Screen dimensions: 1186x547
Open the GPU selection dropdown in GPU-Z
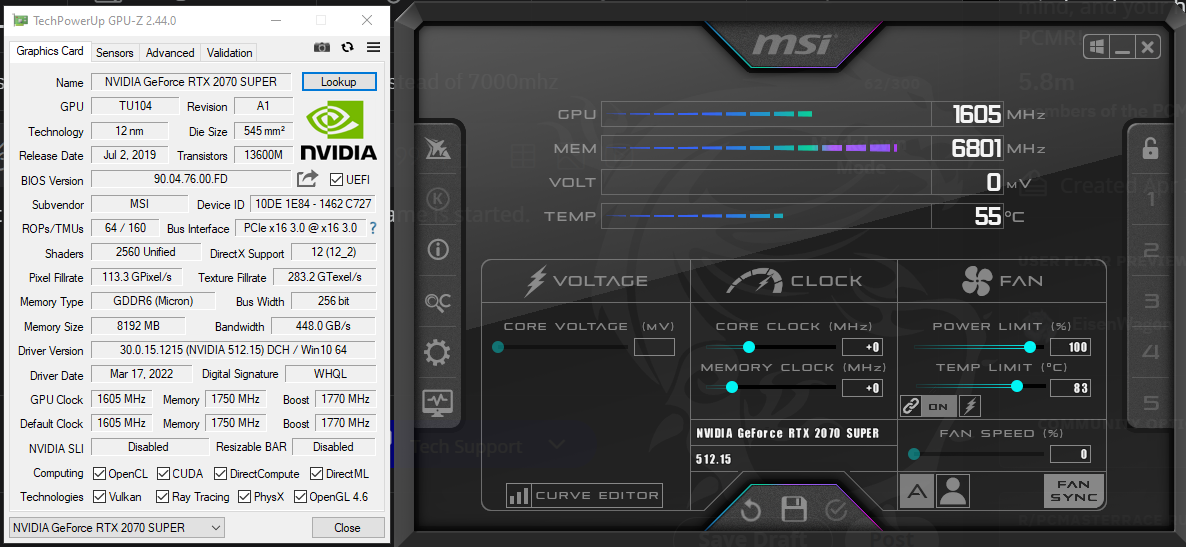[116, 527]
